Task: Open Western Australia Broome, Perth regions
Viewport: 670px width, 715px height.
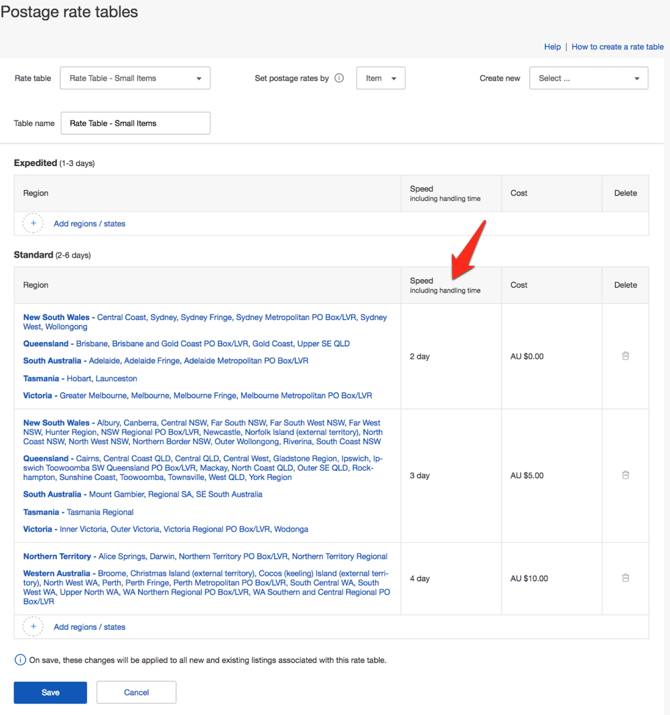Action: pyautogui.click(x=207, y=587)
